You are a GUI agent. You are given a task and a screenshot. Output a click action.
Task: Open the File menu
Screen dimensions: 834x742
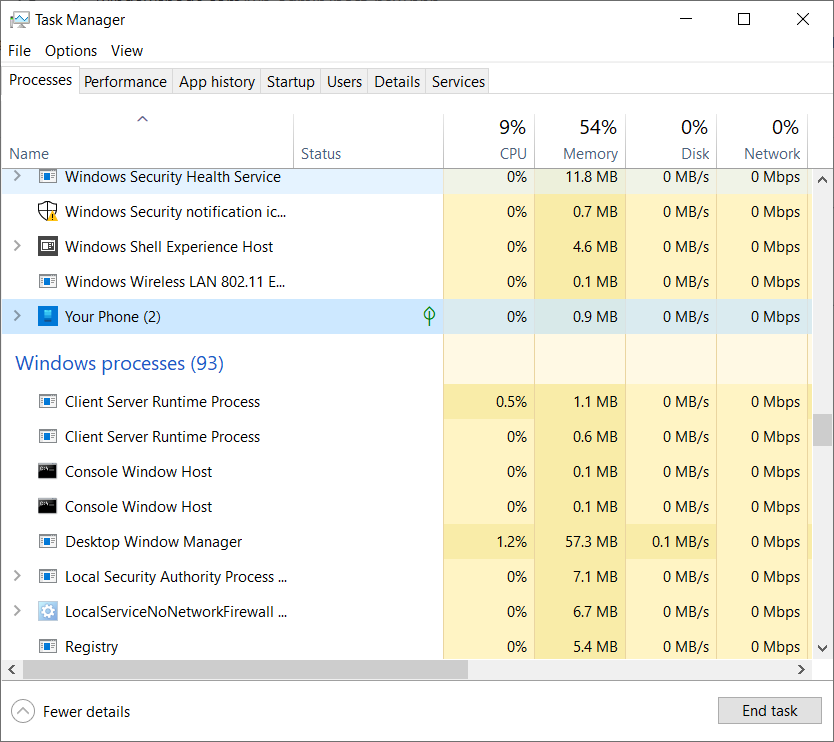pos(20,51)
